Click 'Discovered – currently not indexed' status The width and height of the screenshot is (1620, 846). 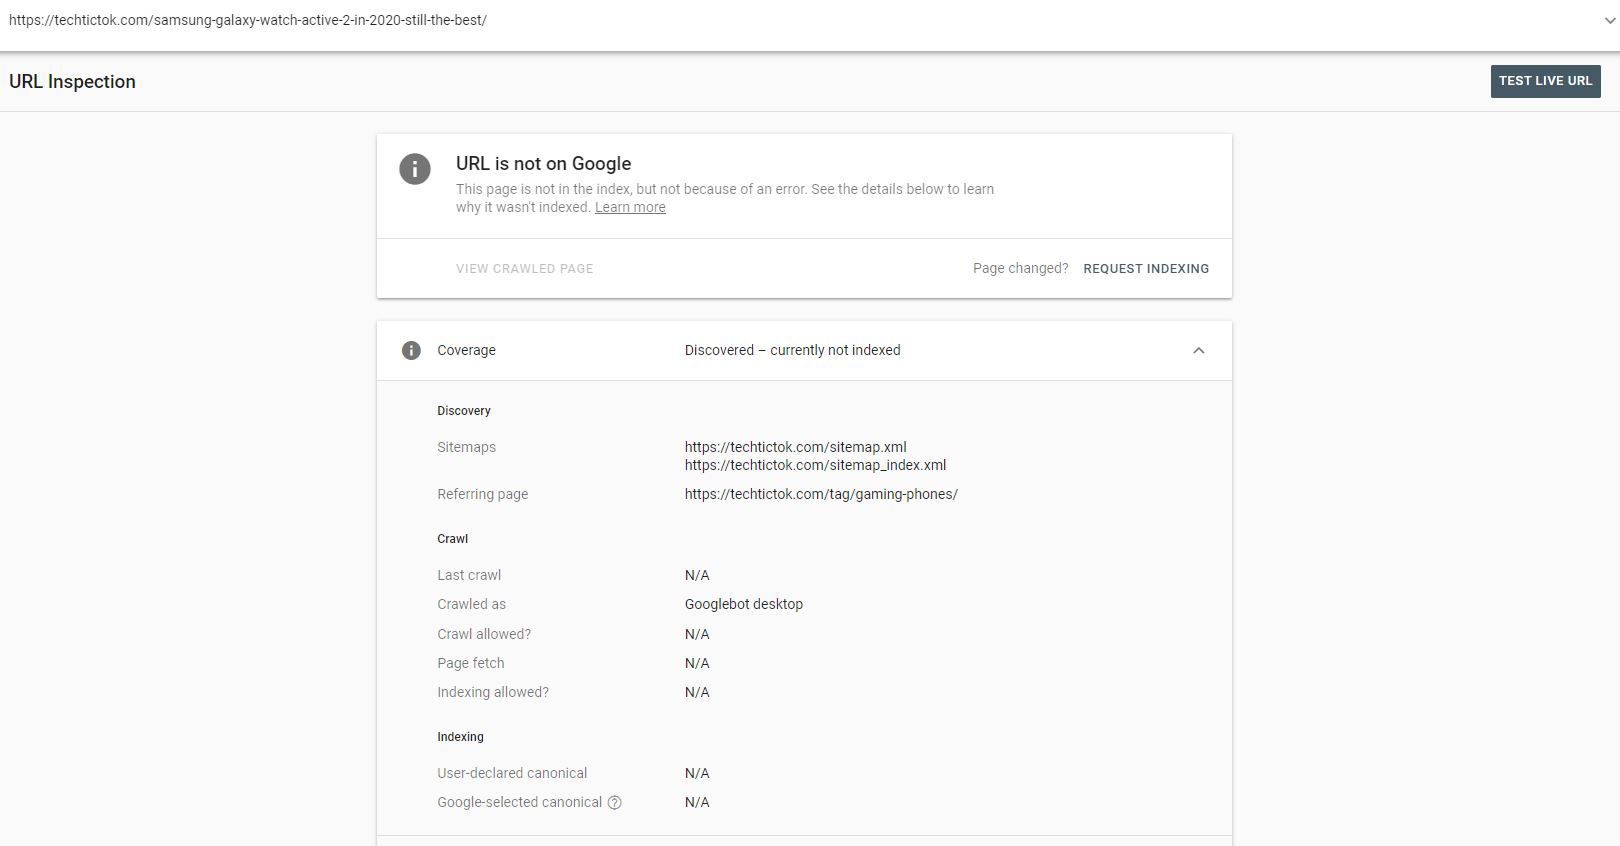tap(792, 350)
